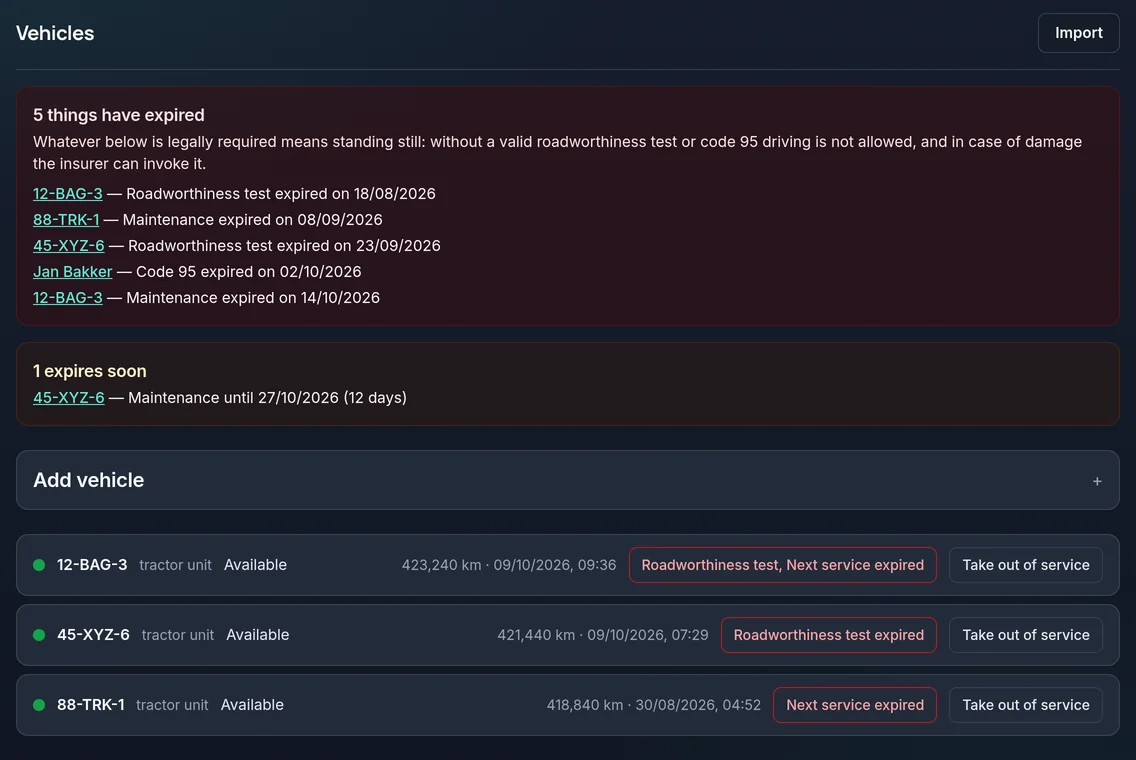Click the '1 expires soon' heading
Viewport: 1136px width, 760px height.
(x=90, y=371)
